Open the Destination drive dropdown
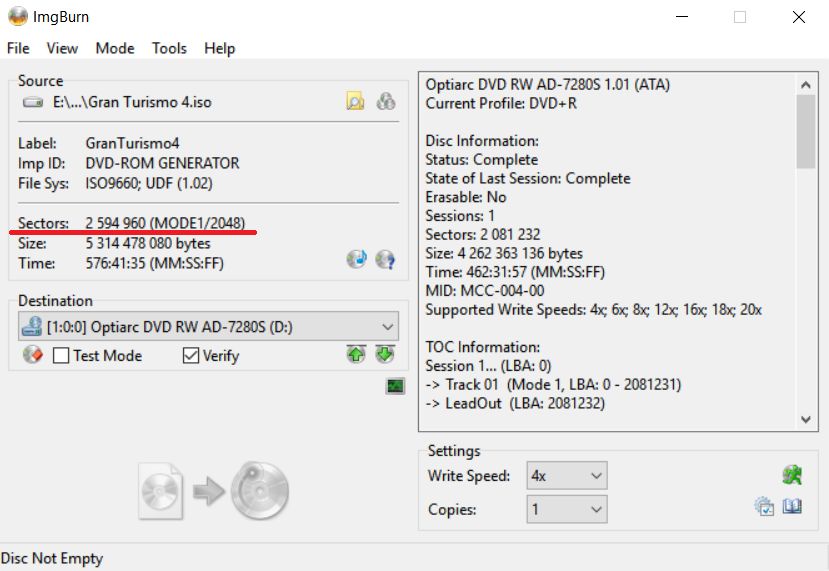Viewport: 829px width, 571px height. click(208, 326)
